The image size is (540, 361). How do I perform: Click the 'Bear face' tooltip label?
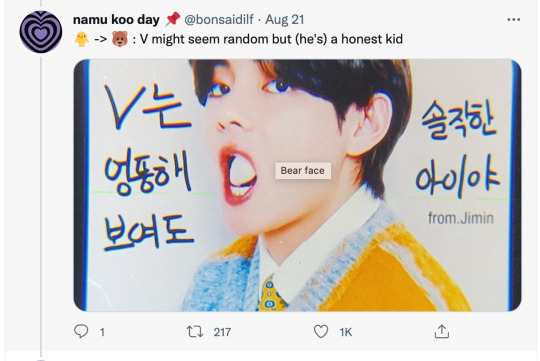click(x=303, y=171)
